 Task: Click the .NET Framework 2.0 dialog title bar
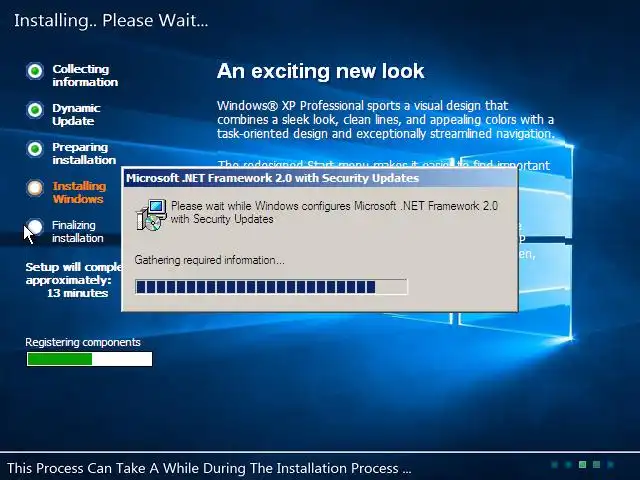(x=320, y=178)
